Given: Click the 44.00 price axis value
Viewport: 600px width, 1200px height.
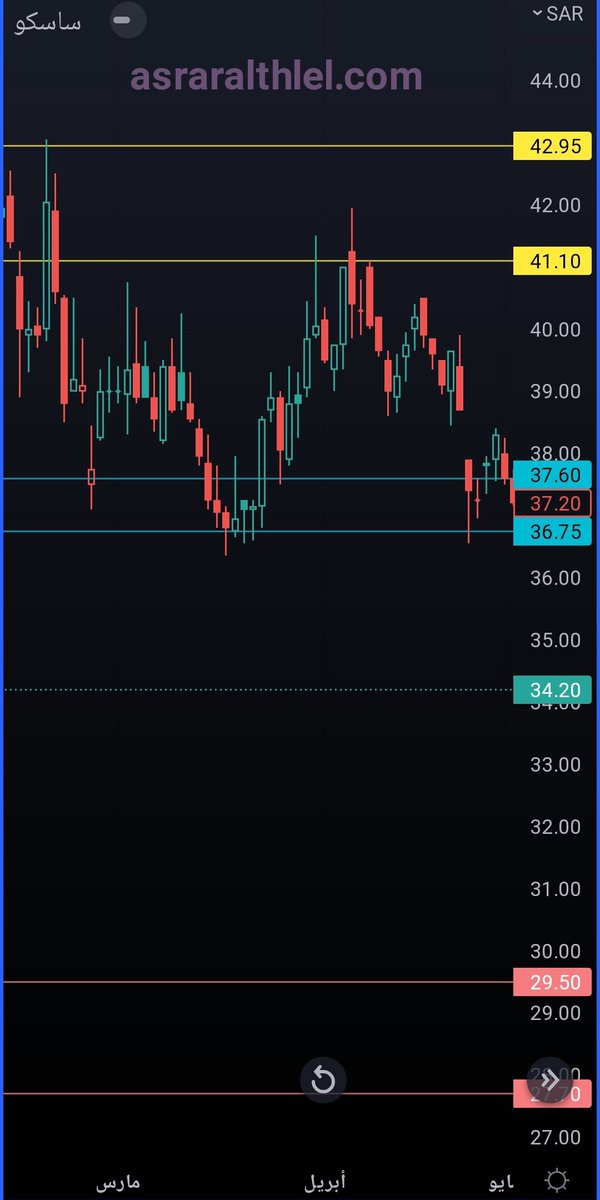Looking at the screenshot, I should (555, 81).
